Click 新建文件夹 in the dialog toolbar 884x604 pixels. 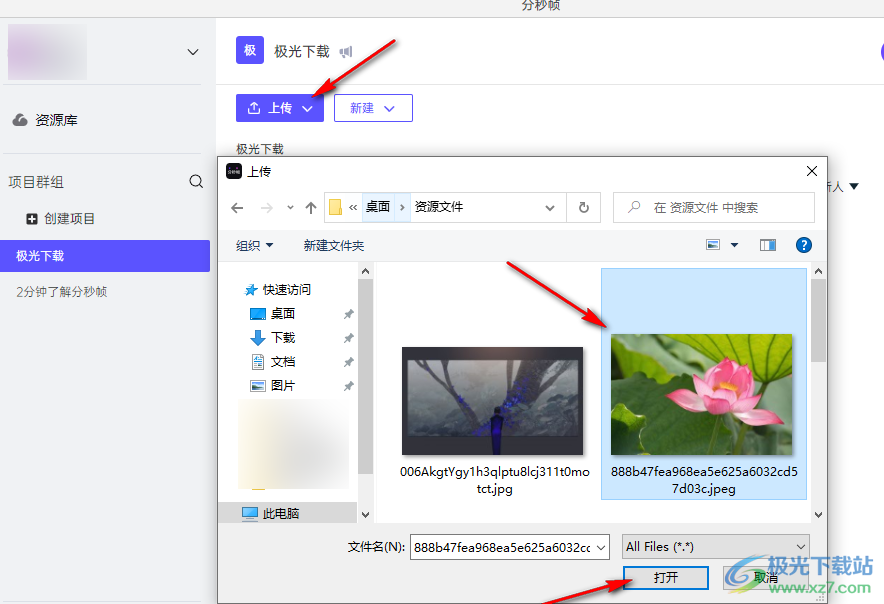[334, 245]
